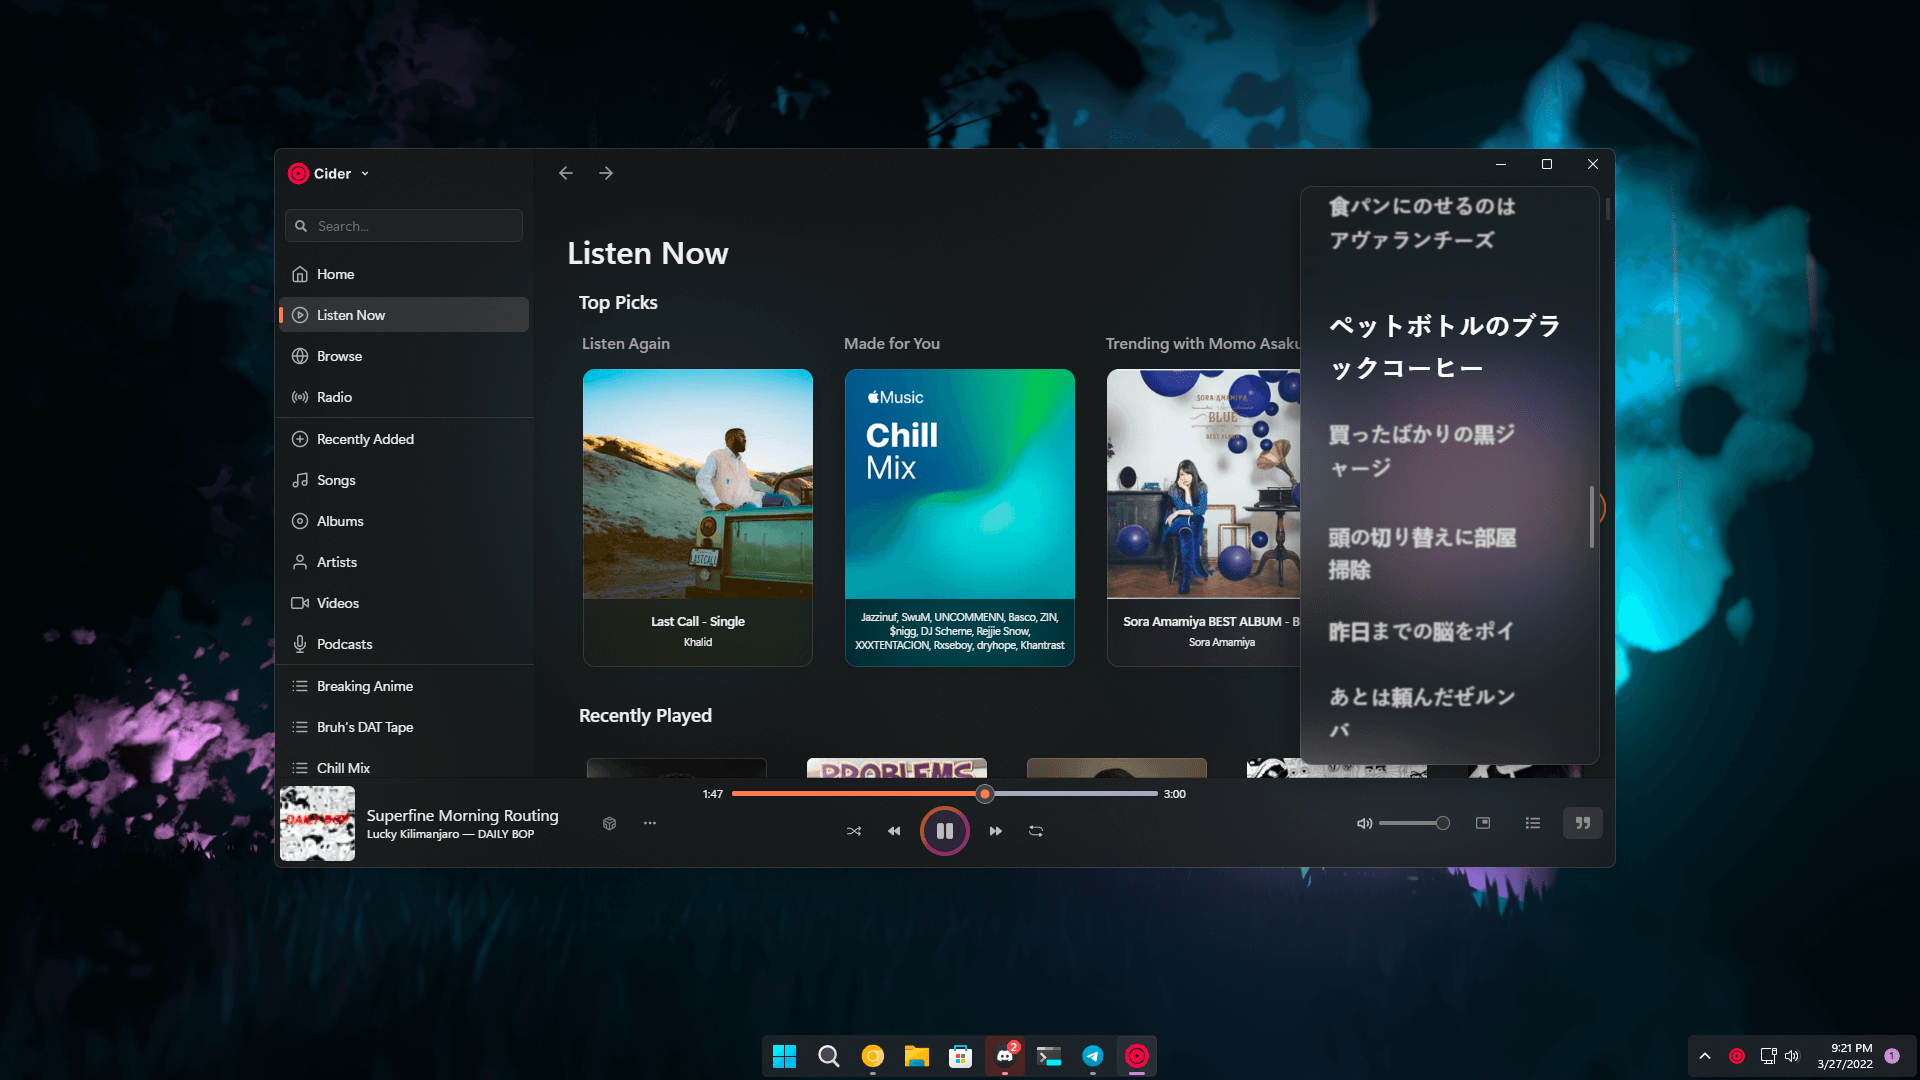Navigate back with the left arrow

(566, 173)
